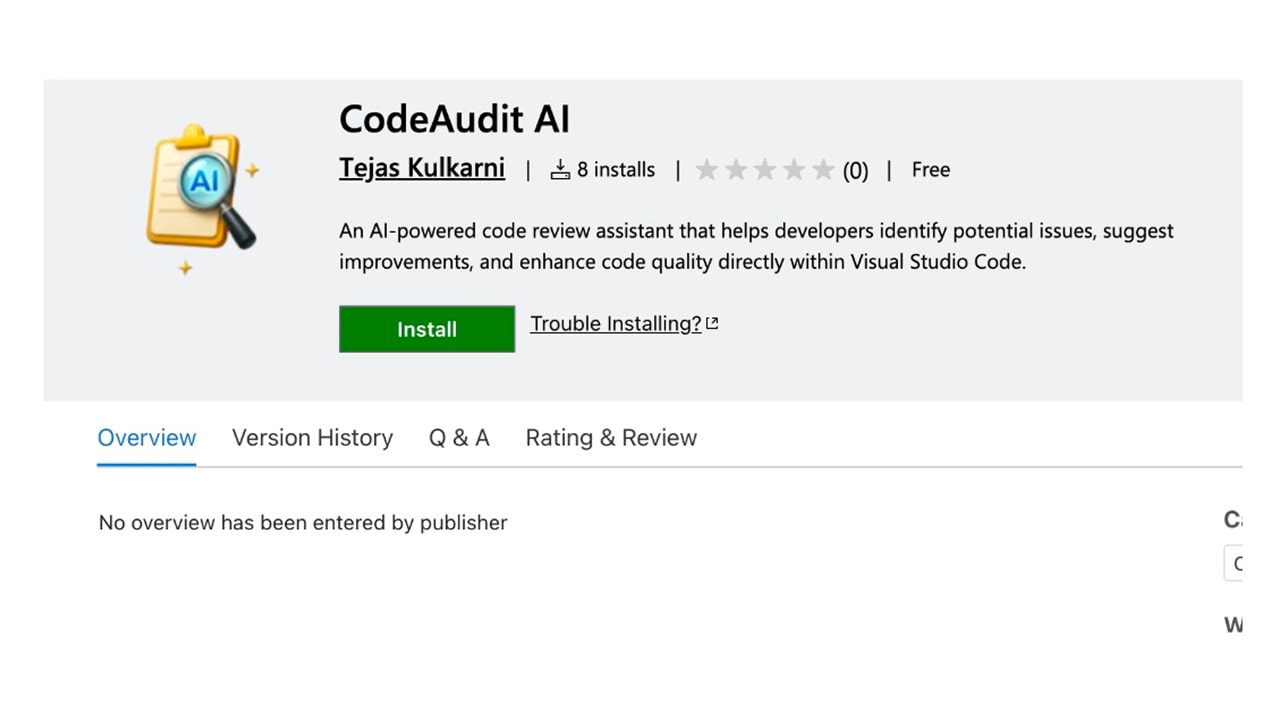The image size is (1280, 720).
Task: Click the five-star rating row
Action: tap(765, 170)
